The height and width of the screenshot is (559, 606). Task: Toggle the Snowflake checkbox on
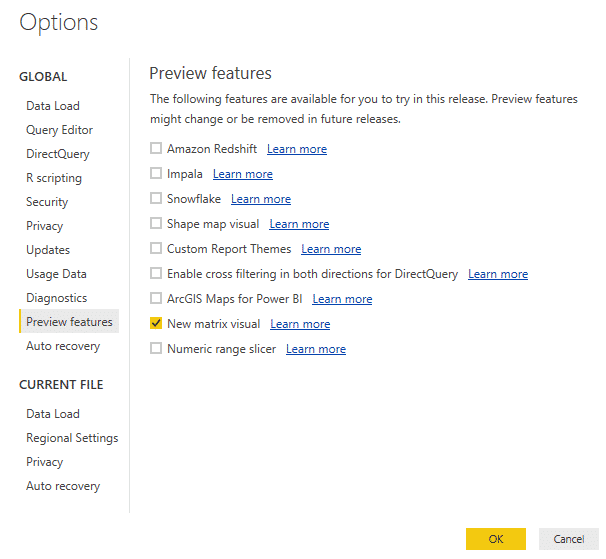tap(155, 199)
